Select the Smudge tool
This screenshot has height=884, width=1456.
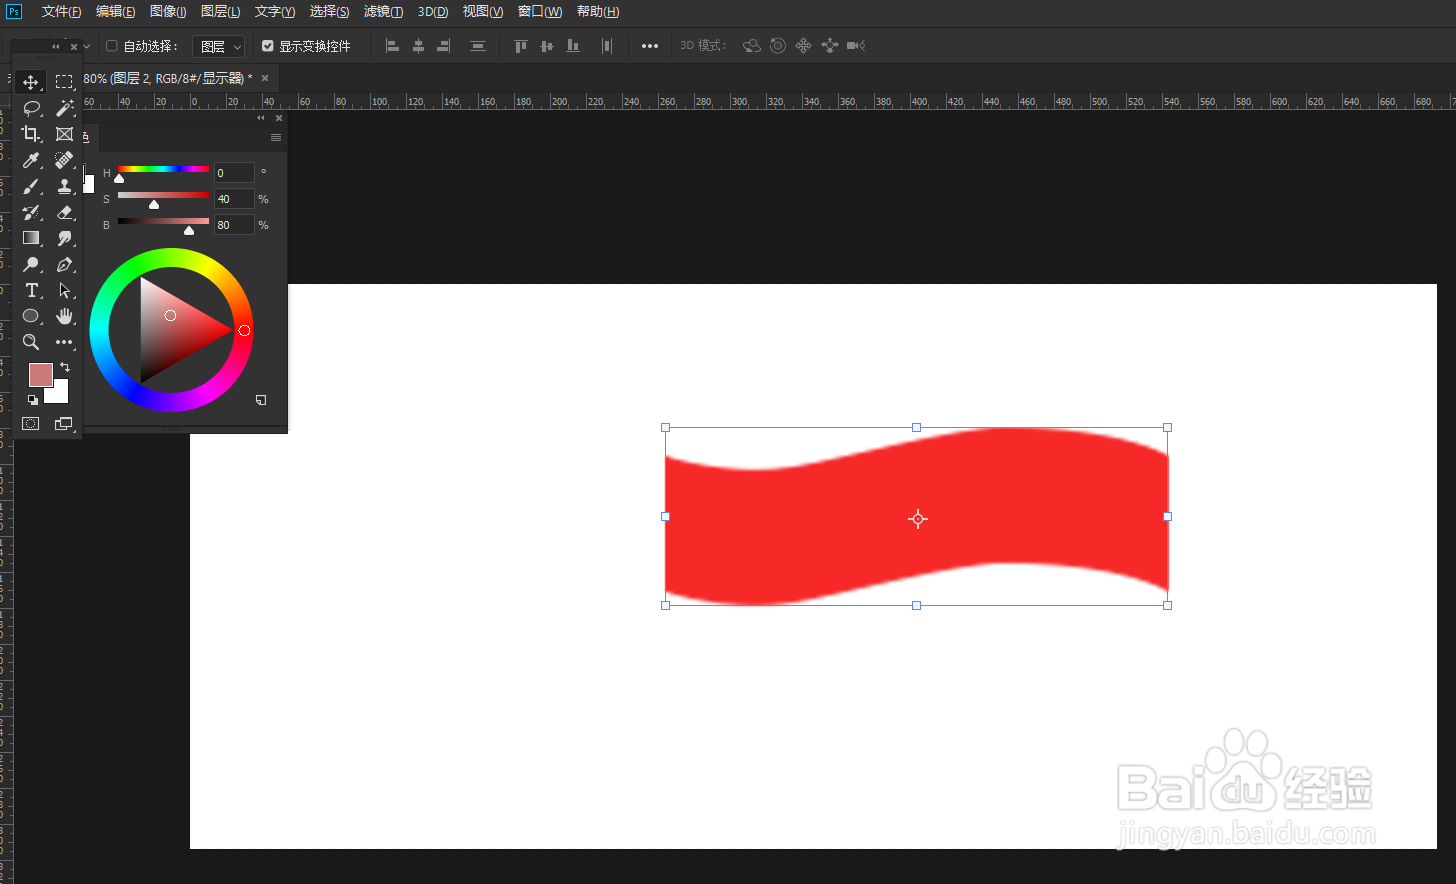click(x=64, y=238)
